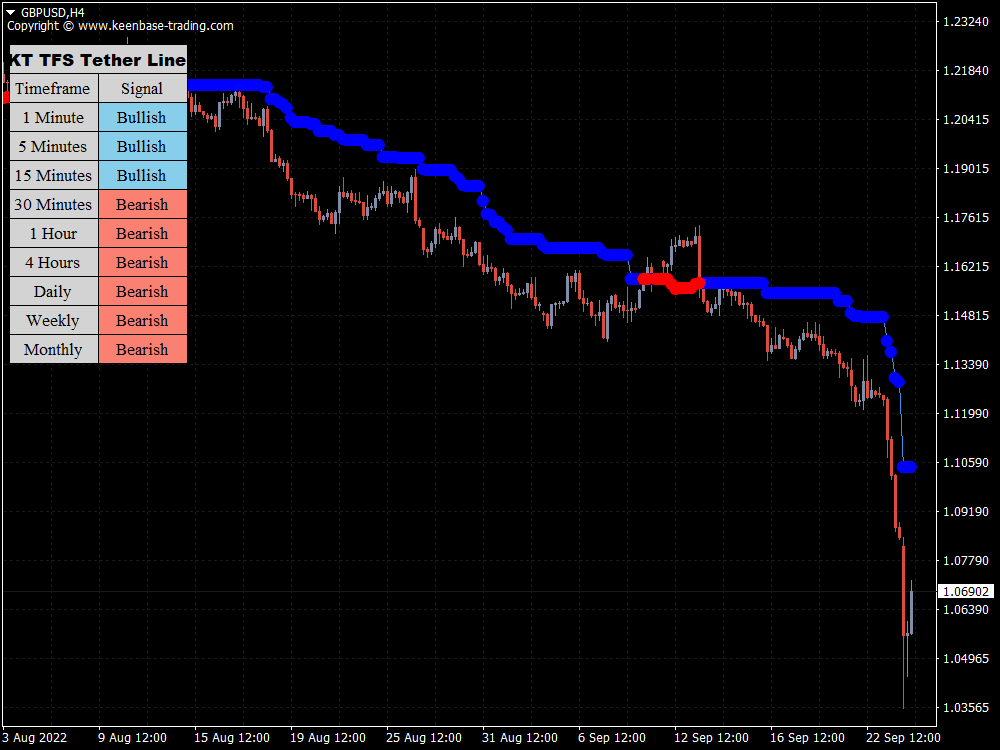Click the 1.10590 price axis label
Image resolution: width=1000 pixels, height=750 pixels.
966,462
